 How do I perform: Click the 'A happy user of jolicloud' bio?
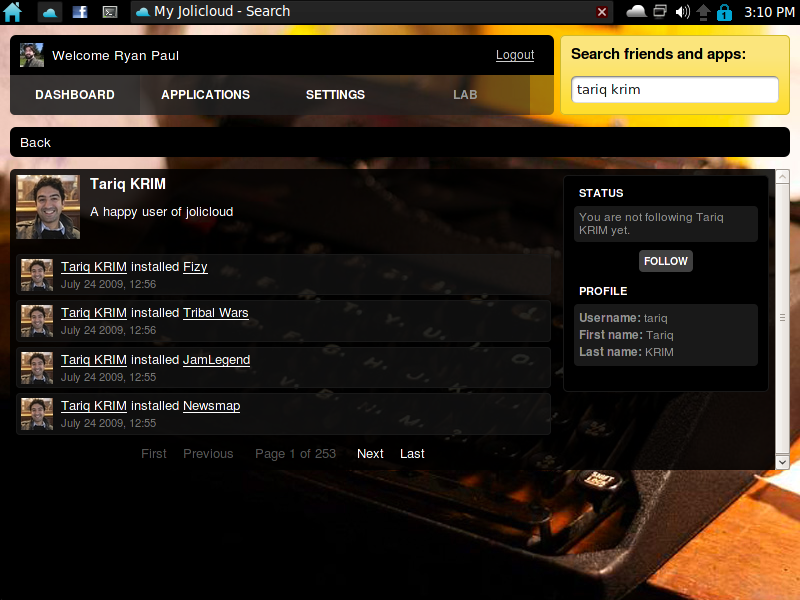coord(162,212)
